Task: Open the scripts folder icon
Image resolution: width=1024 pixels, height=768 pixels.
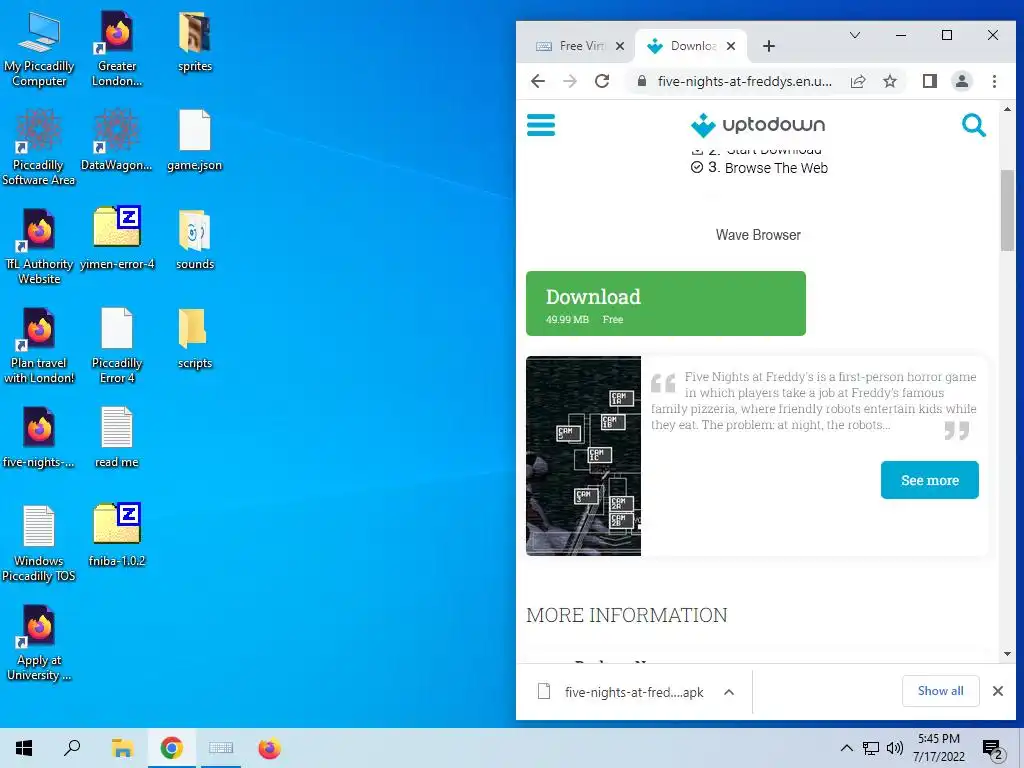Action: [195, 338]
